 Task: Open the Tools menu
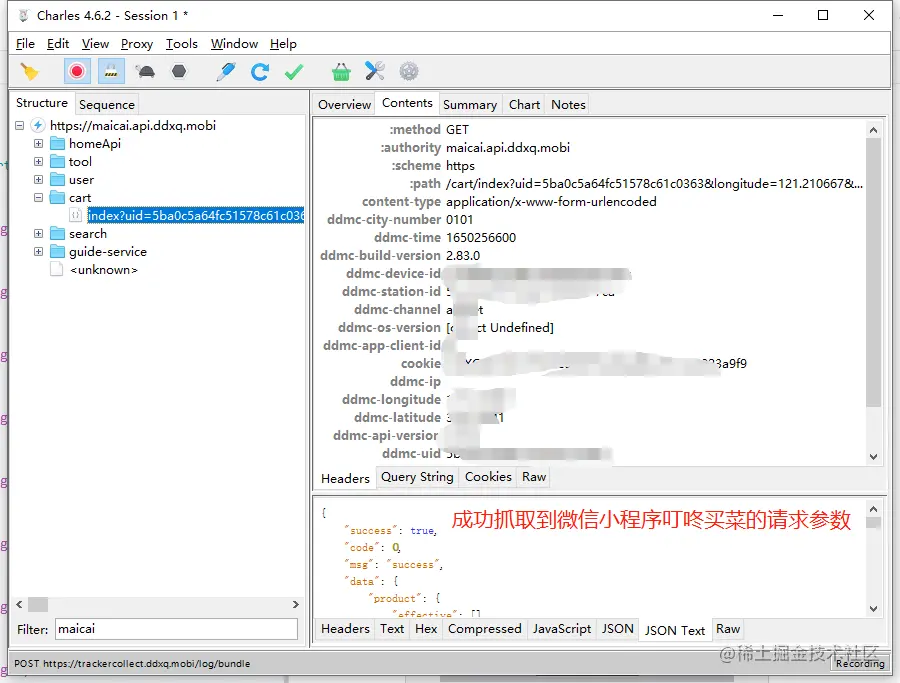coord(181,44)
